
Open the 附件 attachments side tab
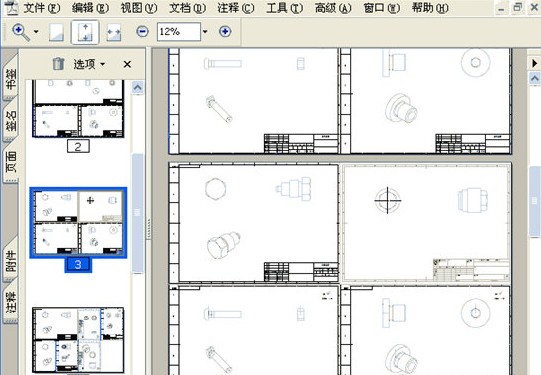point(11,260)
